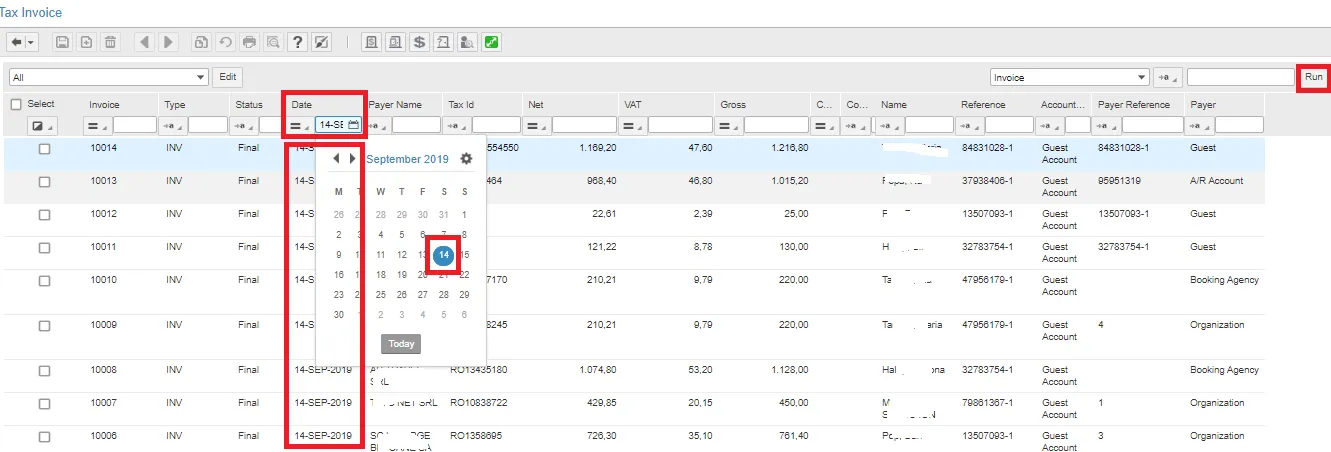The image size is (1331, 452).
Task: Click reference 37938406-1 cell
Action: (x=987, y=181)
